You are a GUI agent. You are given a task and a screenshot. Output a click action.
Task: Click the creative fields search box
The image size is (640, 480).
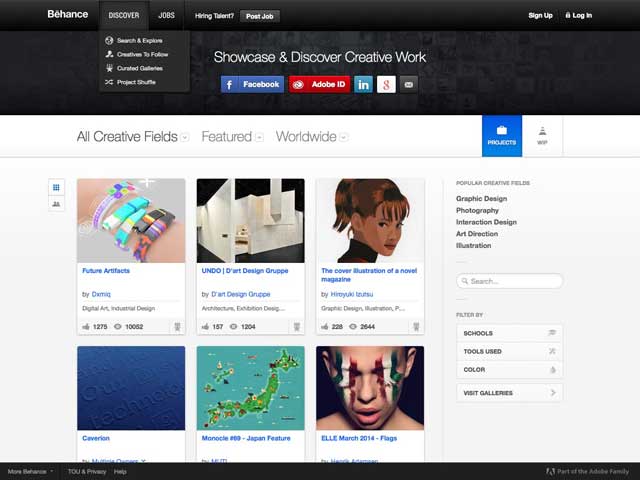[x=511, y=282]
